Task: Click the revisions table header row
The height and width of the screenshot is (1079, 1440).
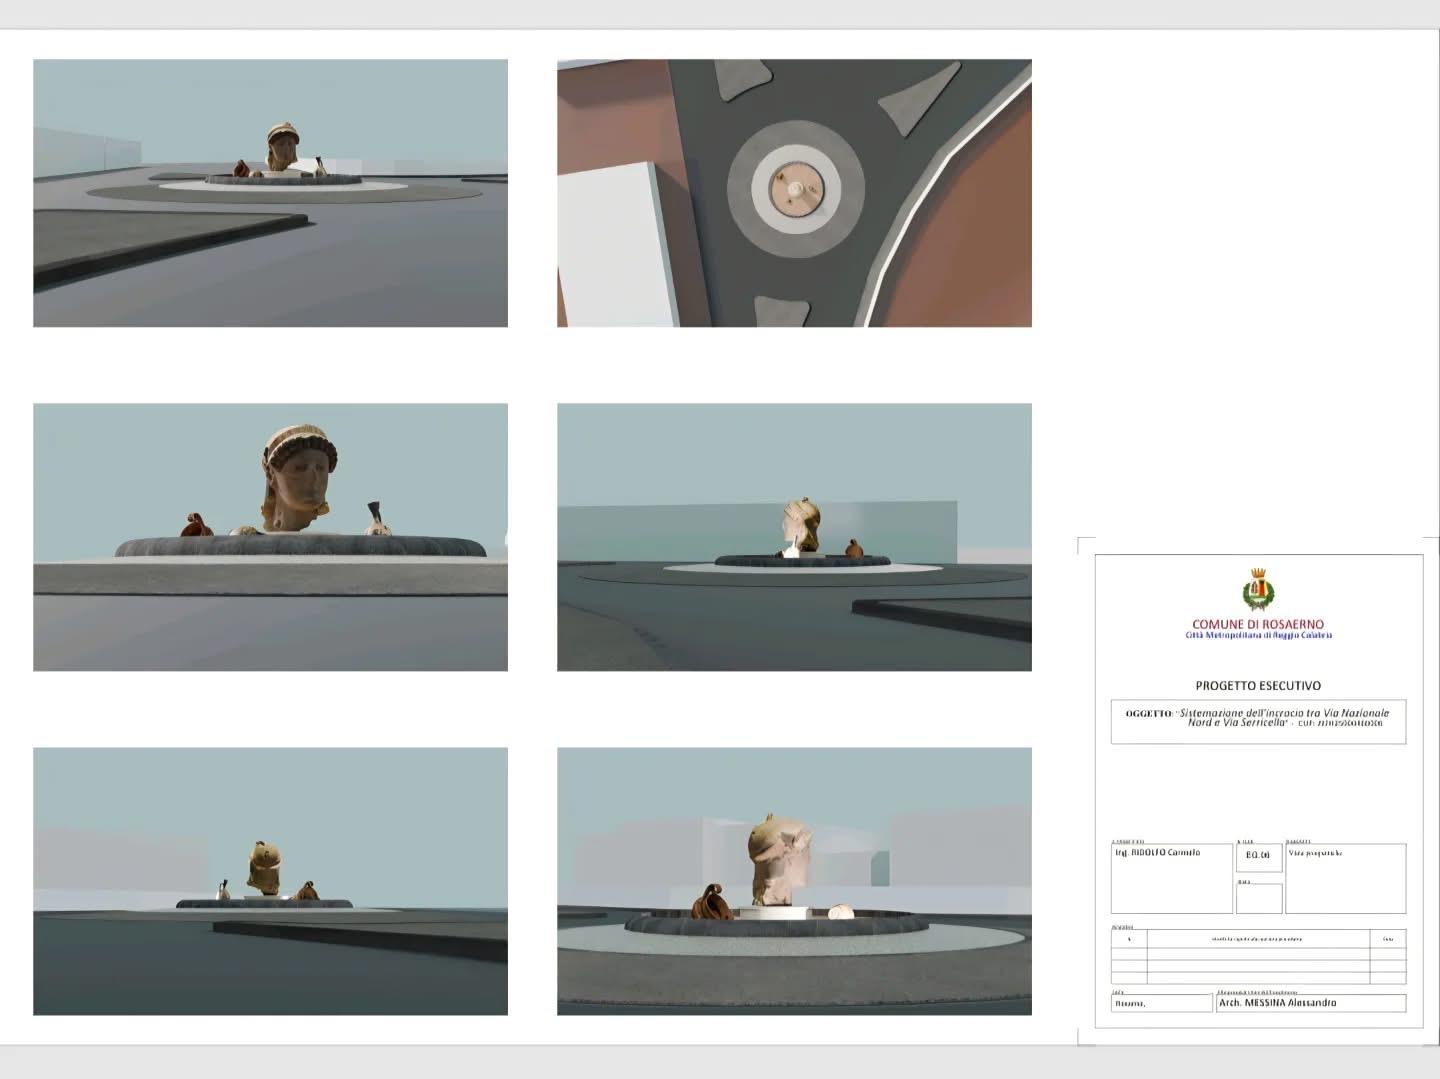Action: pos(1258,939)
